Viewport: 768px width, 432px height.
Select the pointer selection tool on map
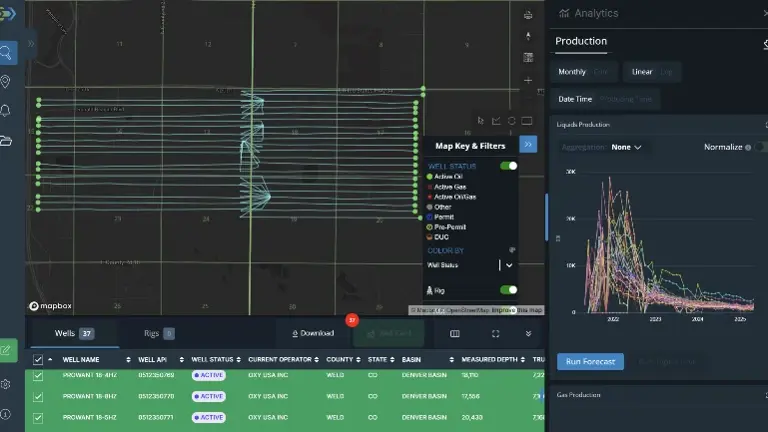[481, 121]
